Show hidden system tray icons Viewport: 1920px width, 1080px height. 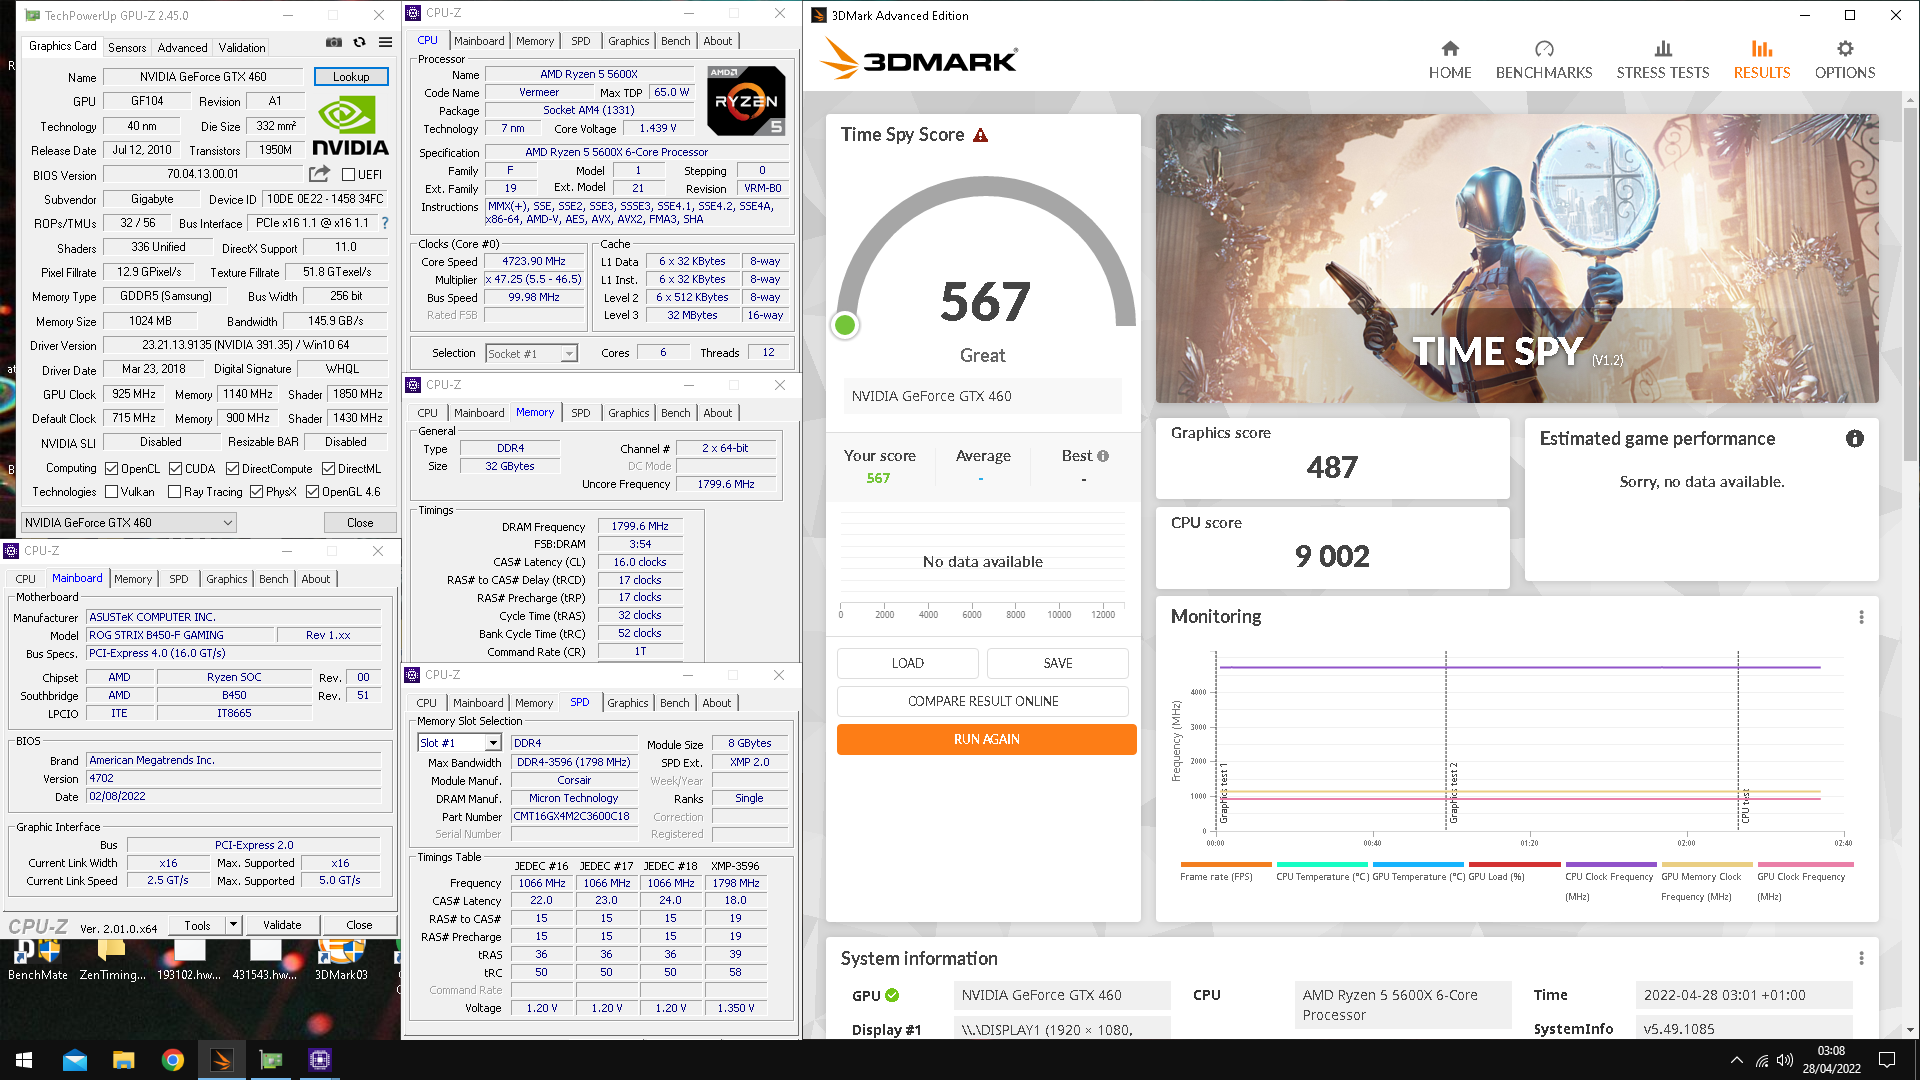click(x=1737, y=1060)
